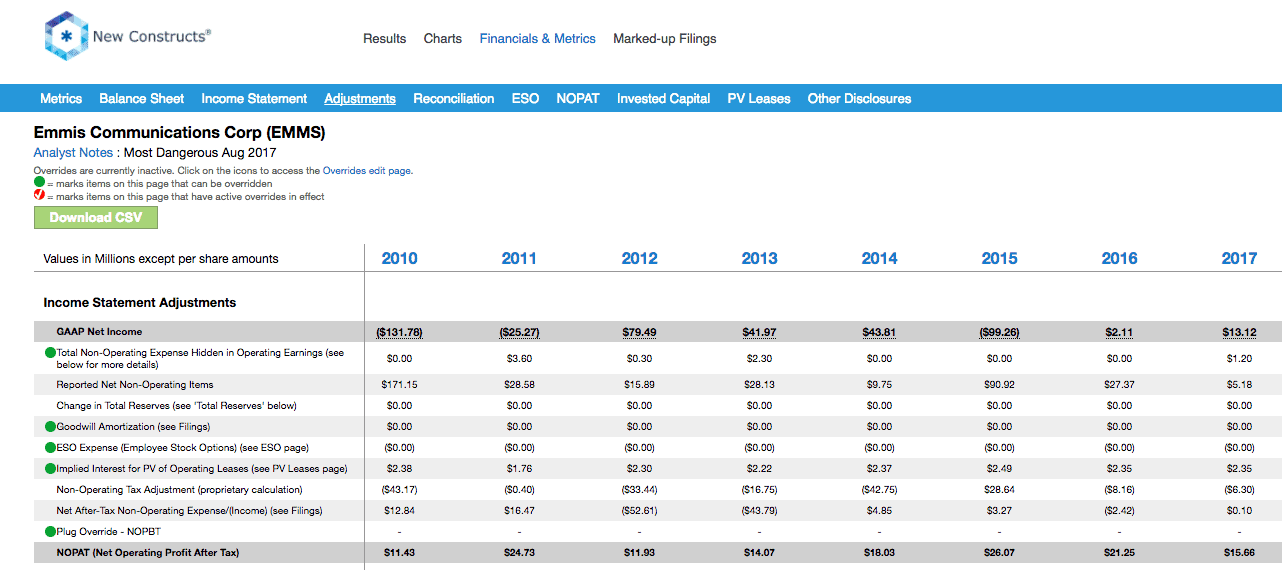Click the 2016 column header

[1119, 258]
